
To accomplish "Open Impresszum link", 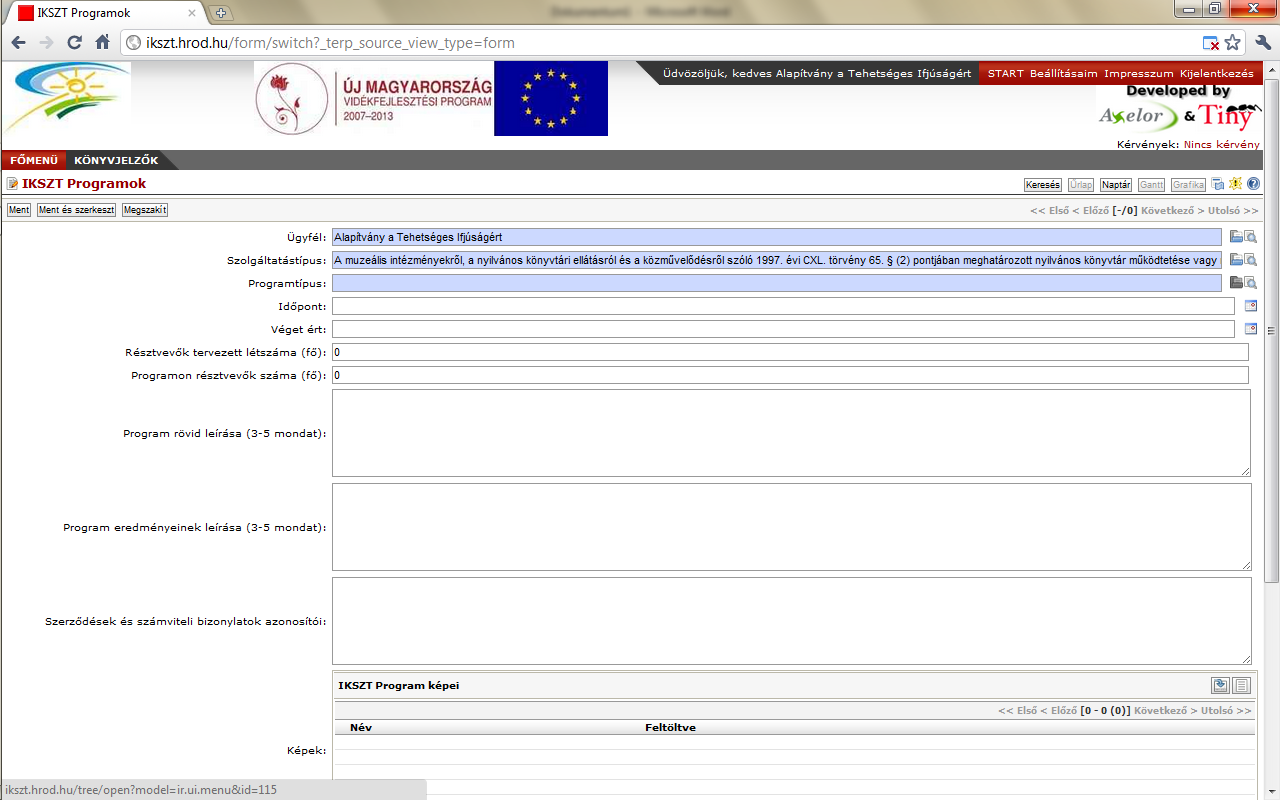I will pos(1139,74).
